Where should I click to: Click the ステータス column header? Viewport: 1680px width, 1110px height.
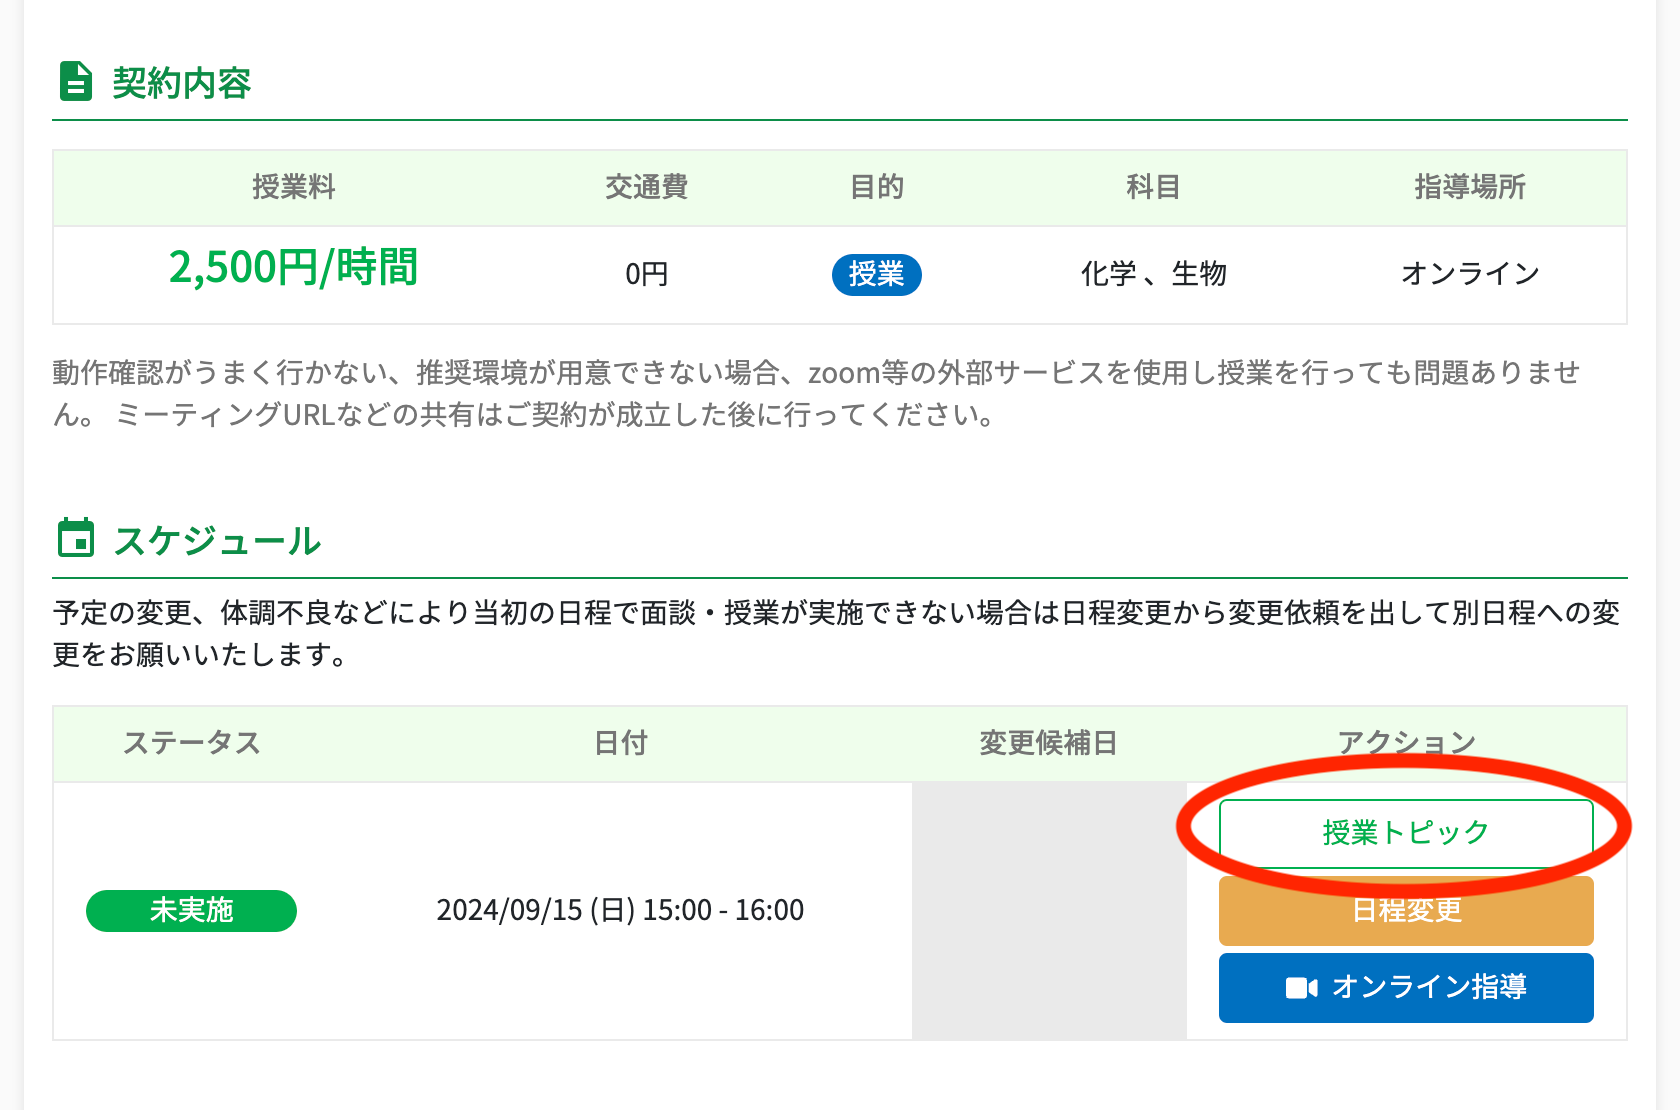click(191, 743)
